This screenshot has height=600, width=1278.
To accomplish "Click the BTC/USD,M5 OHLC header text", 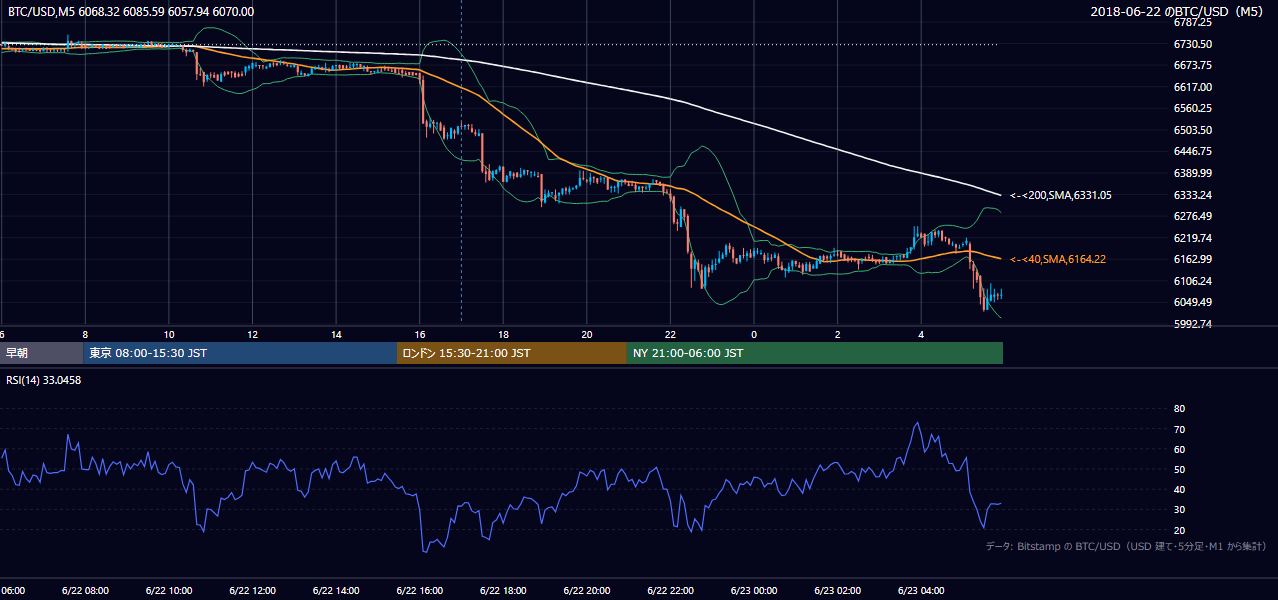I will [130, 12].
